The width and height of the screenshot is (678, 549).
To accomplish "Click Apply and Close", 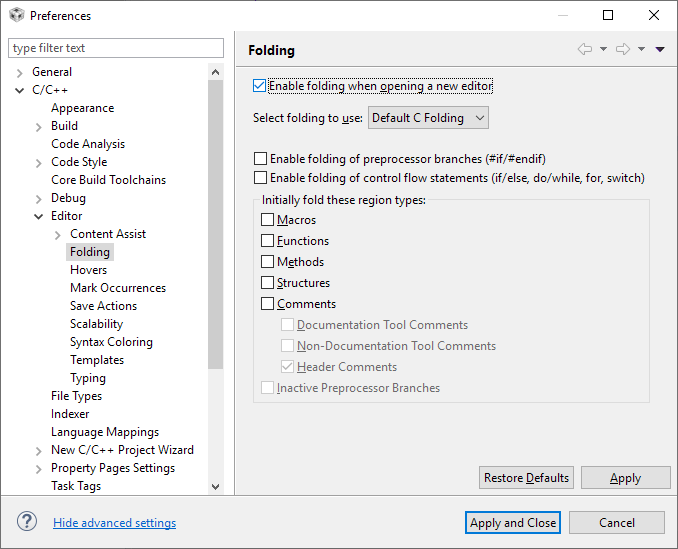I will click(513, 523).
